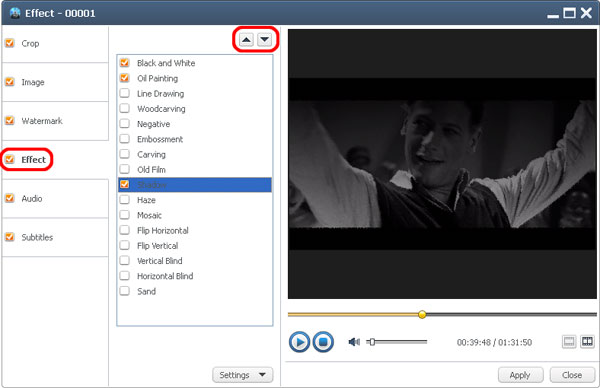
Task: Click the video preview image
Action: 442,164
